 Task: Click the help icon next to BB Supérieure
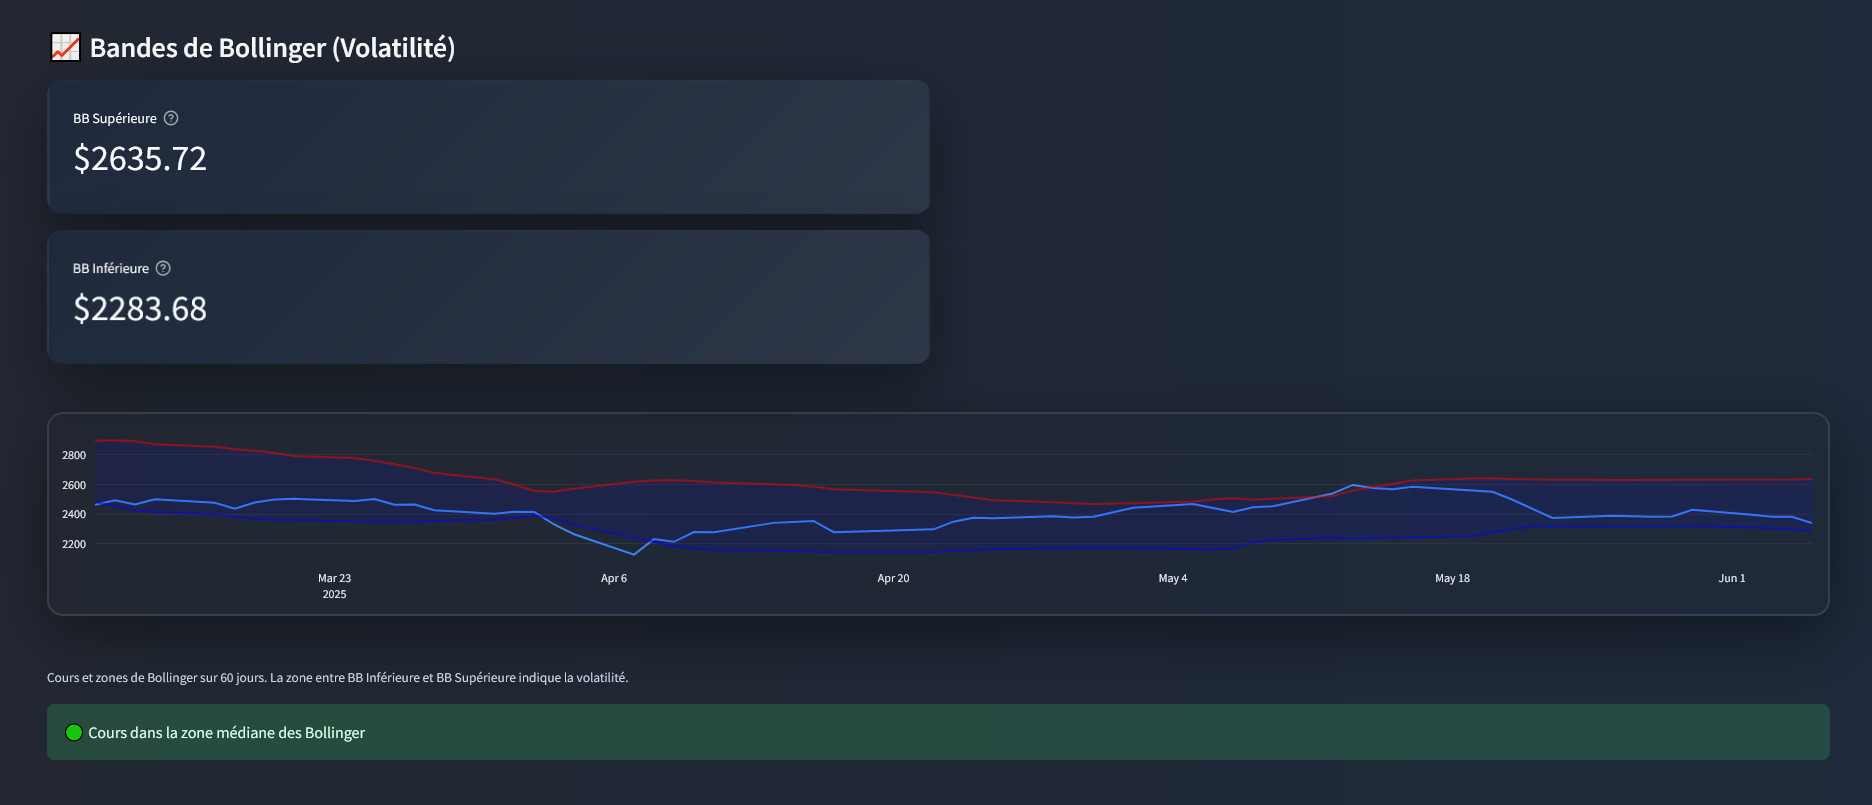[171, 118]
